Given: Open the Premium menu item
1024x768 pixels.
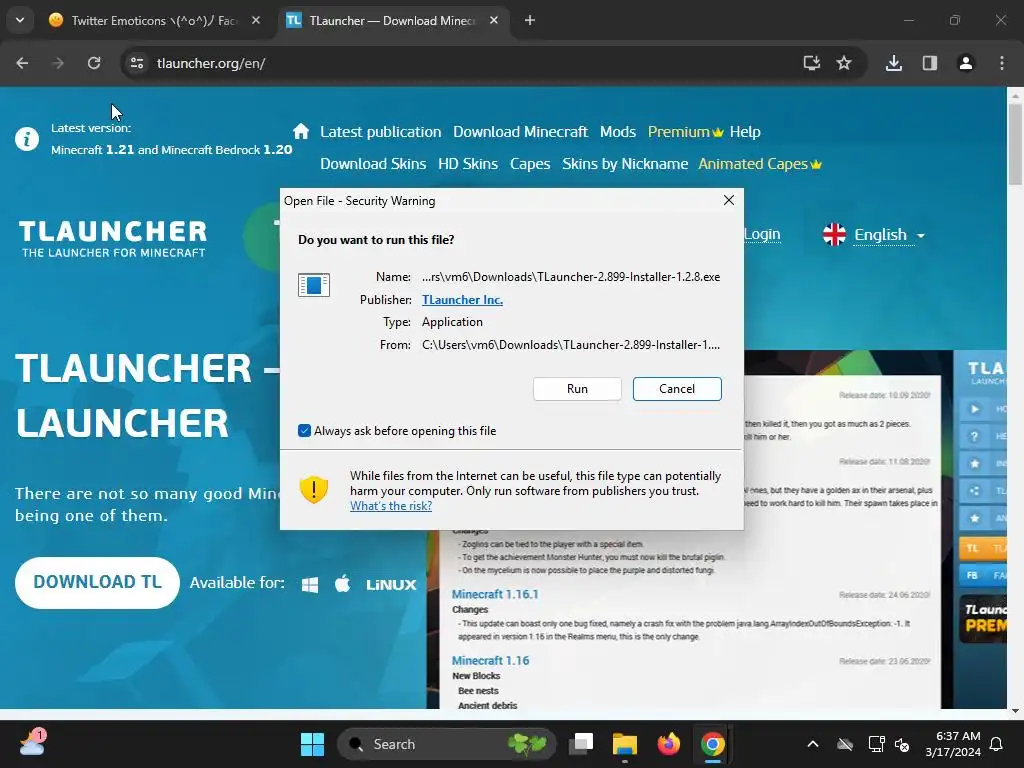Looking at the screenshot, I should click(685, 132).
